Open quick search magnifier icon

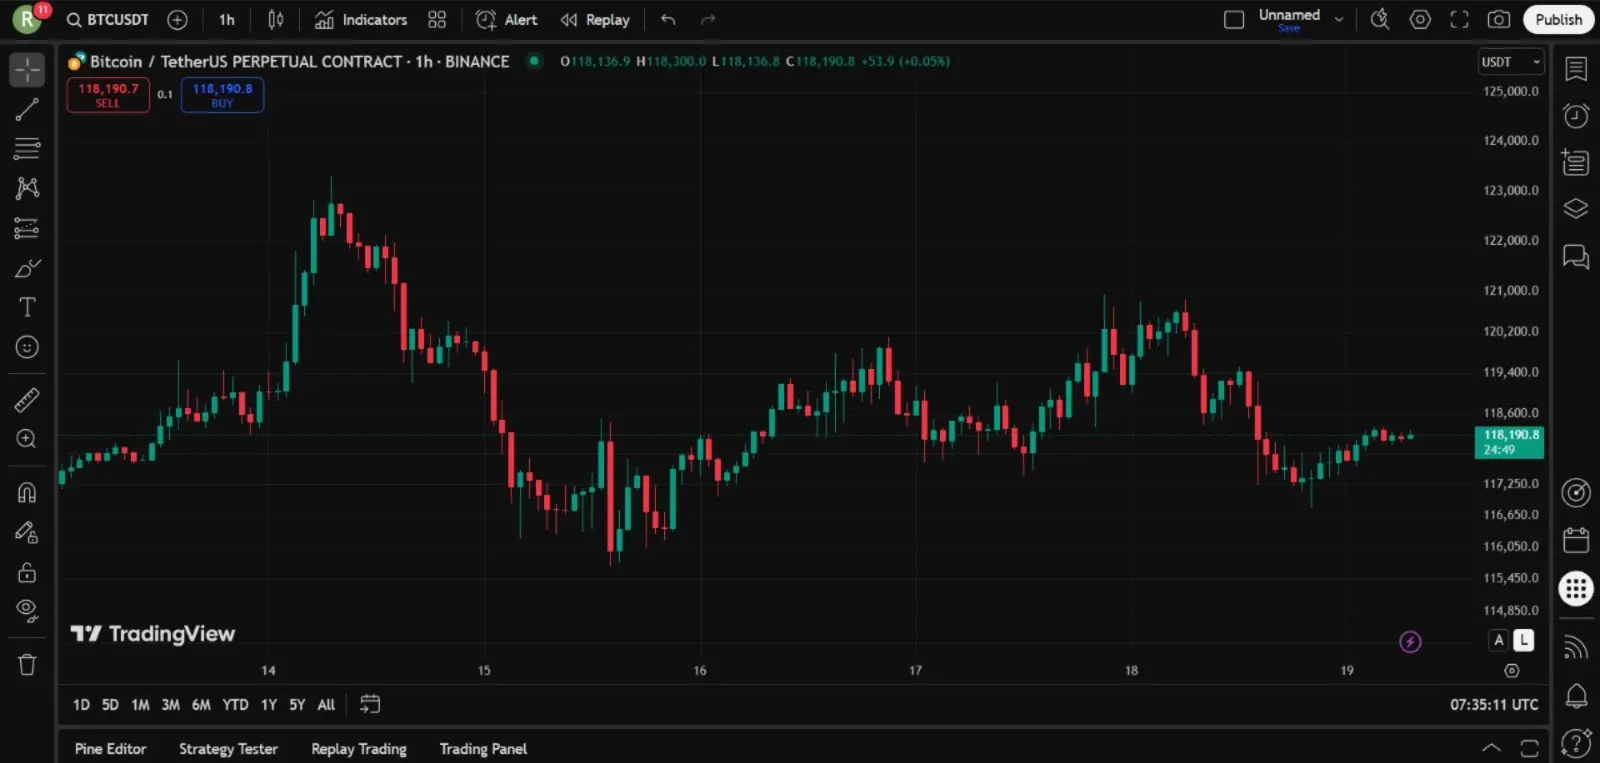tap(1380, 20)
